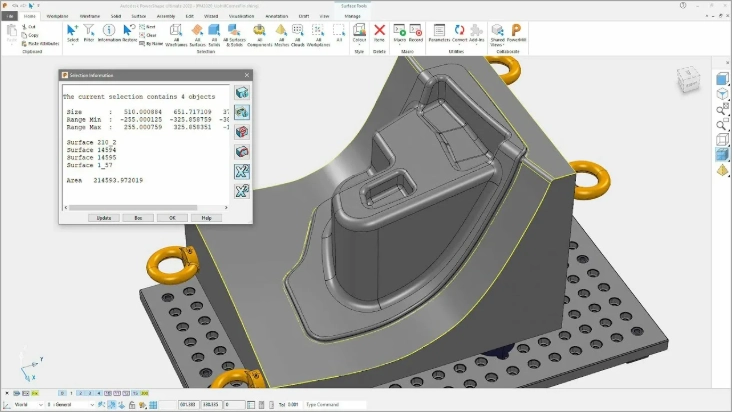Screen dimensions: 732x412
Task: Click fourth side icon in Selection Information dialog
Action: coord(242,152)
